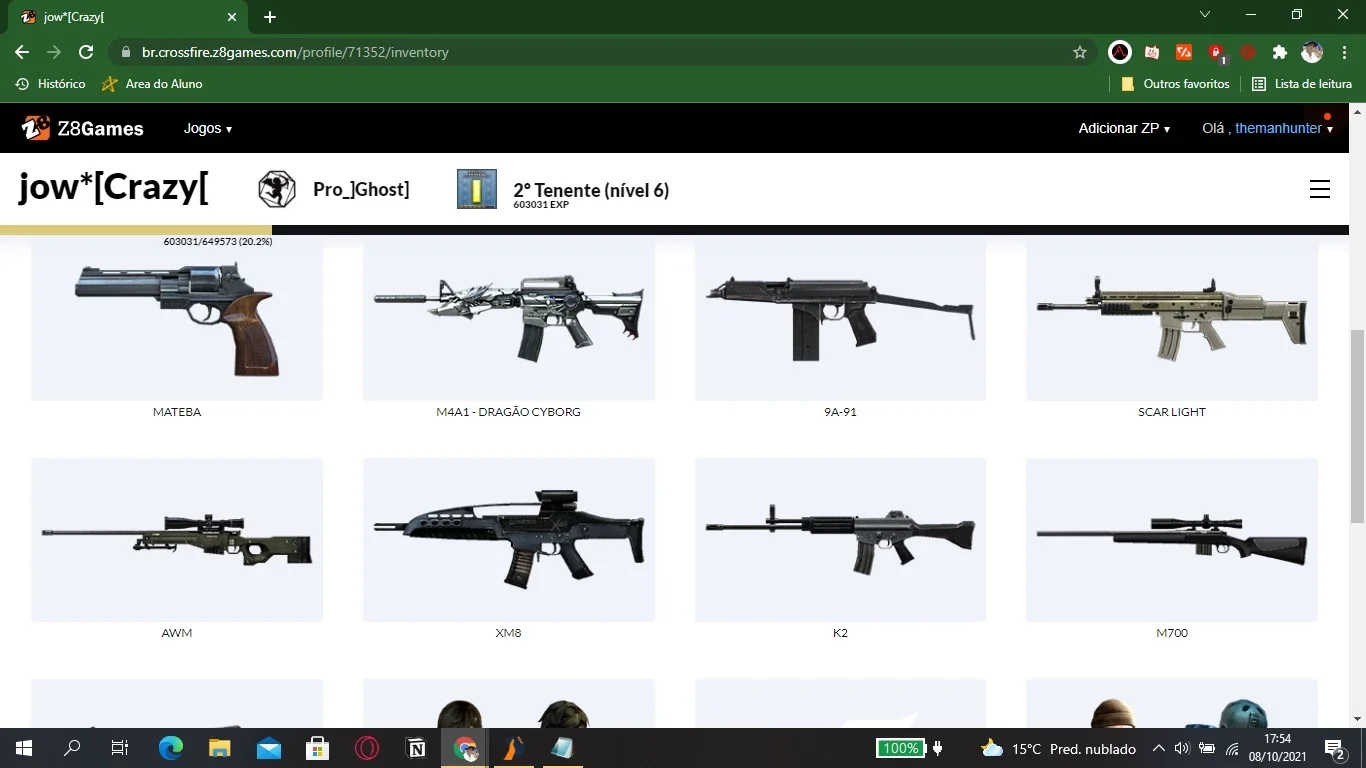Screen dimensions: 1366x768
Task: Reload the page with the refresh icon
Action: [x=86, y=52]
